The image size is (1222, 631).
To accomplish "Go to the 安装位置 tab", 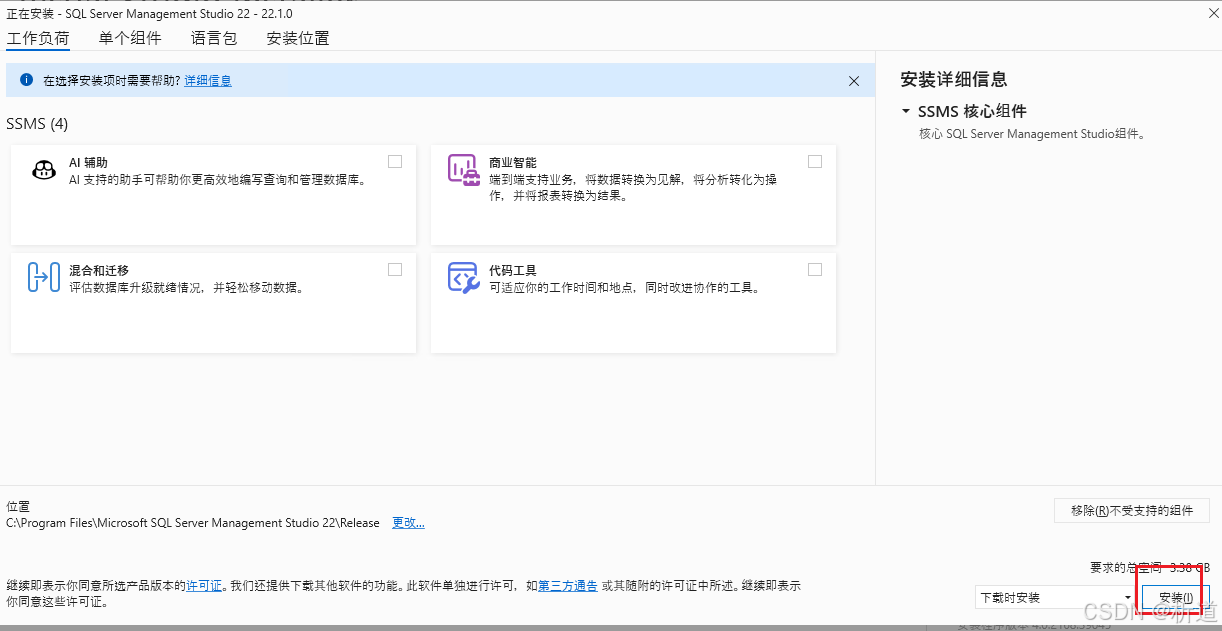I will click(297, 38).
